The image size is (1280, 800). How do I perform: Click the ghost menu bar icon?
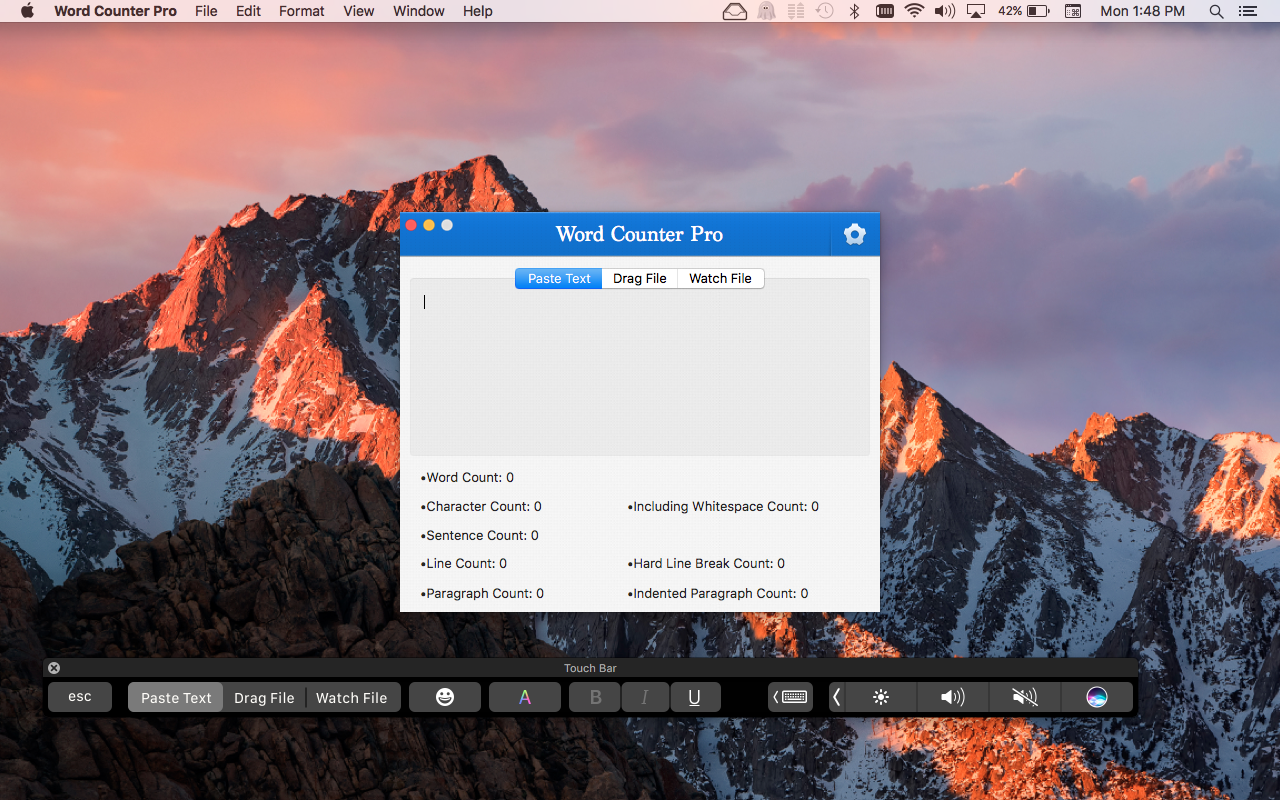766,11
